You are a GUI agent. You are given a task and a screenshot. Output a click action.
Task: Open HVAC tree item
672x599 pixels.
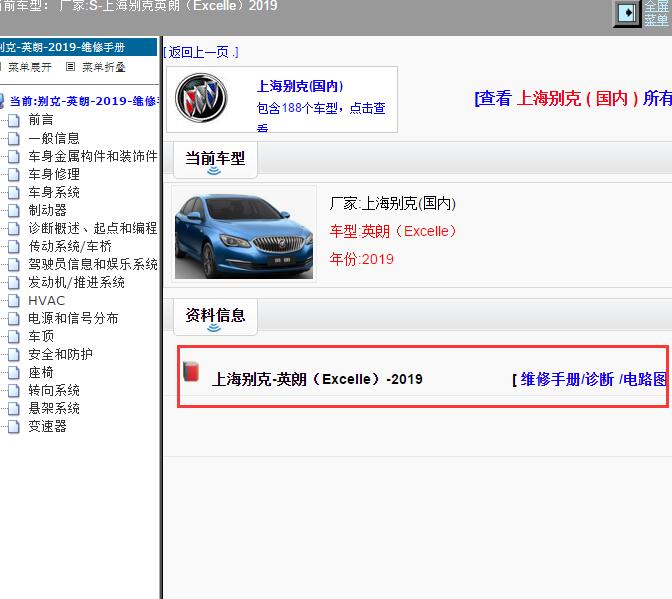46,301
